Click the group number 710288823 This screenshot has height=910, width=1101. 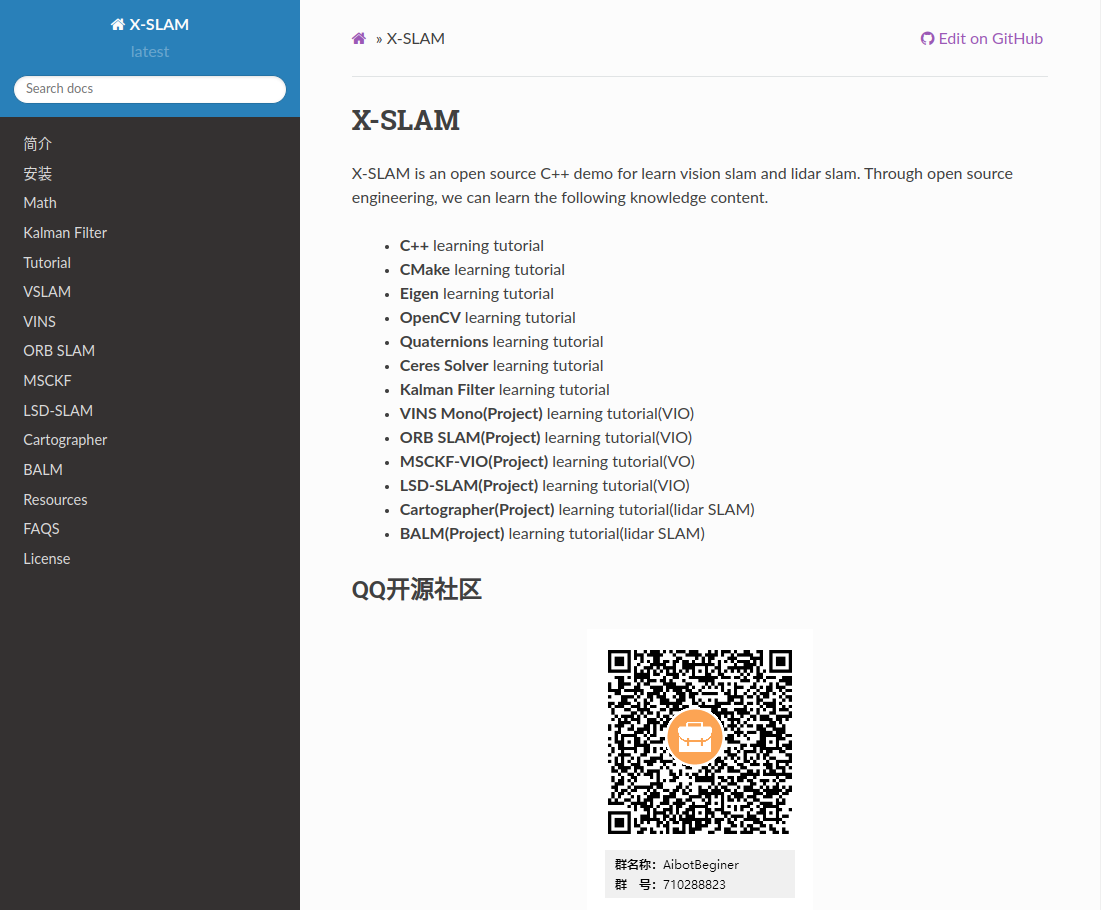point(694,885)
